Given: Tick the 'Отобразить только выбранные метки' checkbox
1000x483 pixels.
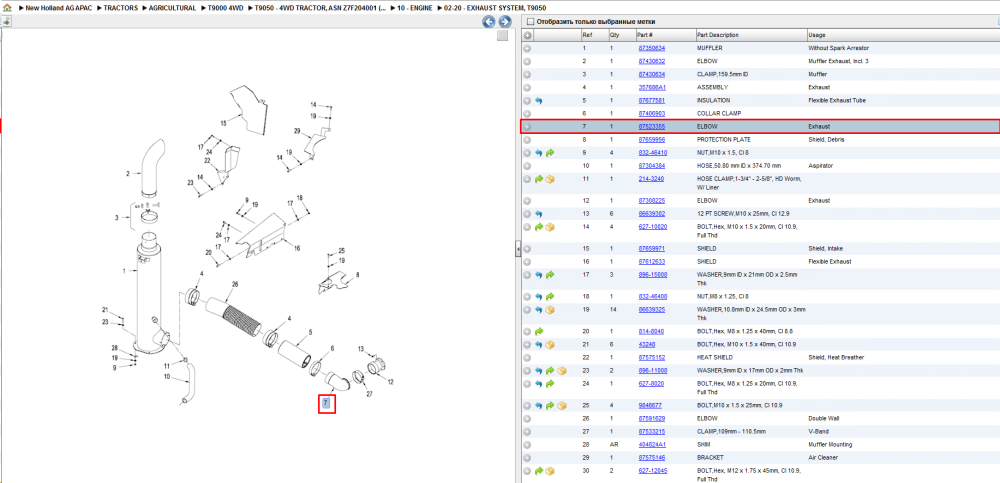Looking at the screenshot, I should (531, 22).
